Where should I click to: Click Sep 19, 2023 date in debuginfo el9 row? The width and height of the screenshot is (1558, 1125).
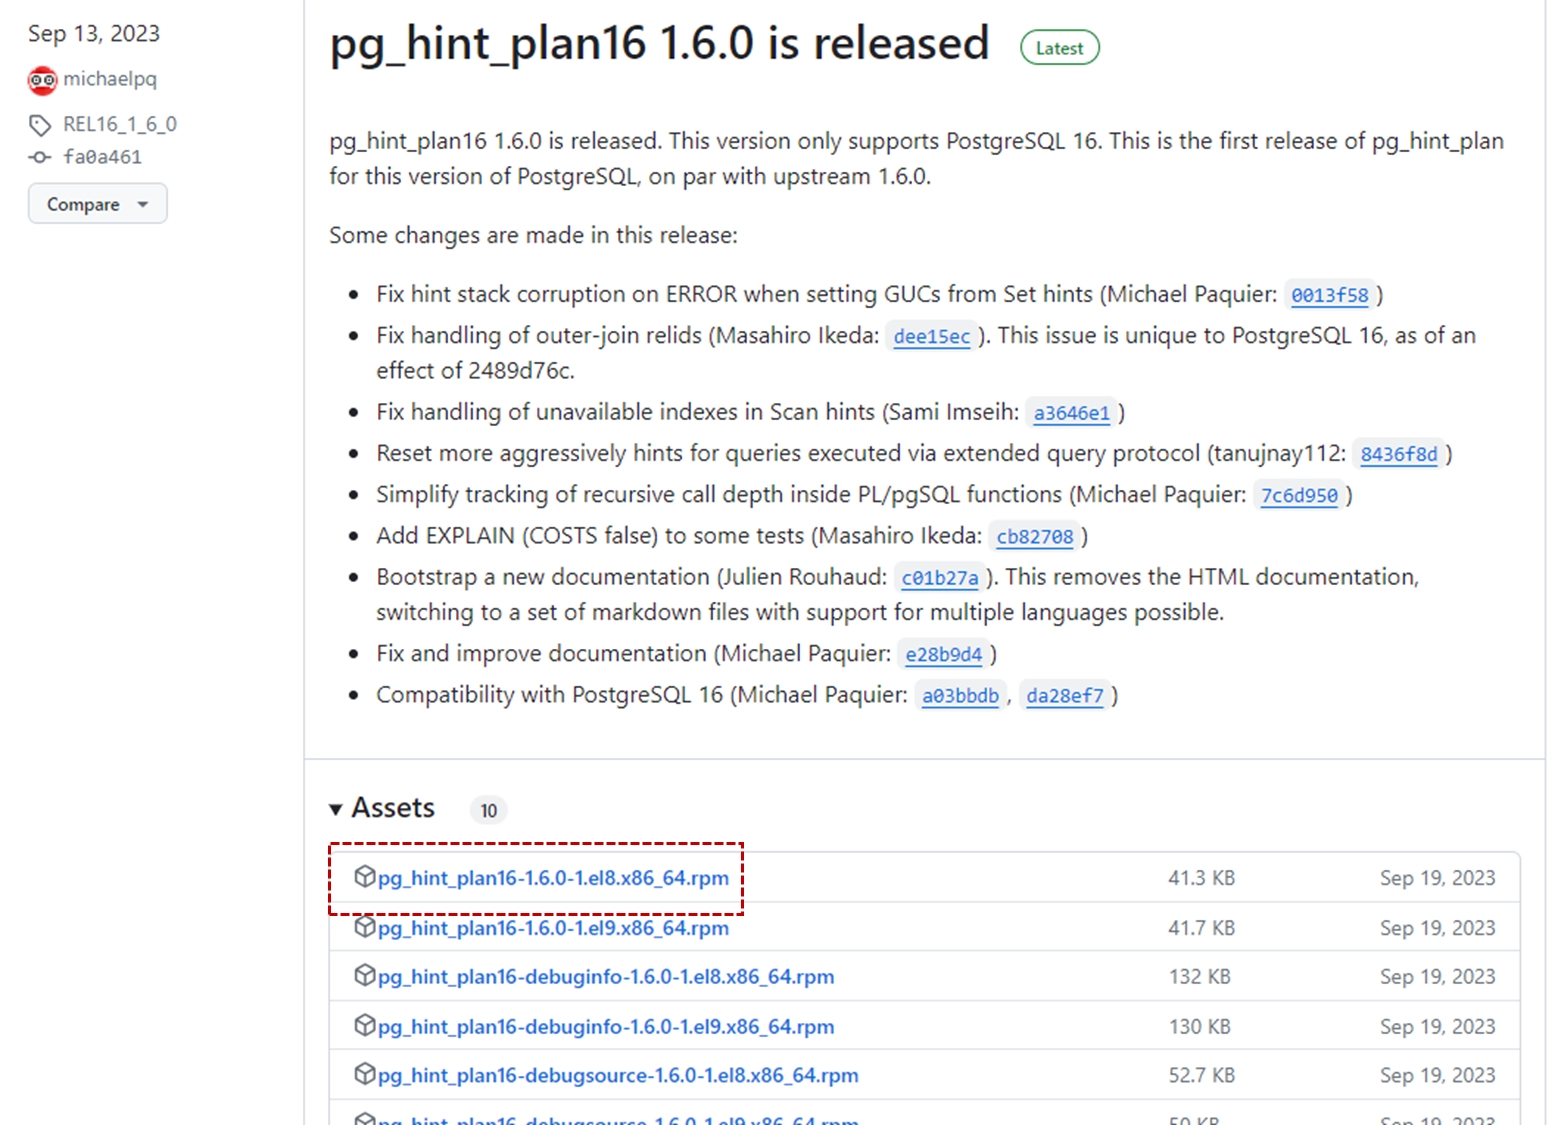click(1437, 1027)
